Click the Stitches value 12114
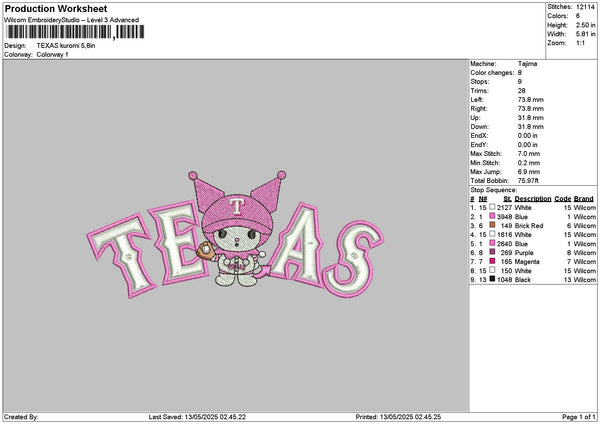Image resolution: width=600 pixels, height=424 pixels. point(585,7)
